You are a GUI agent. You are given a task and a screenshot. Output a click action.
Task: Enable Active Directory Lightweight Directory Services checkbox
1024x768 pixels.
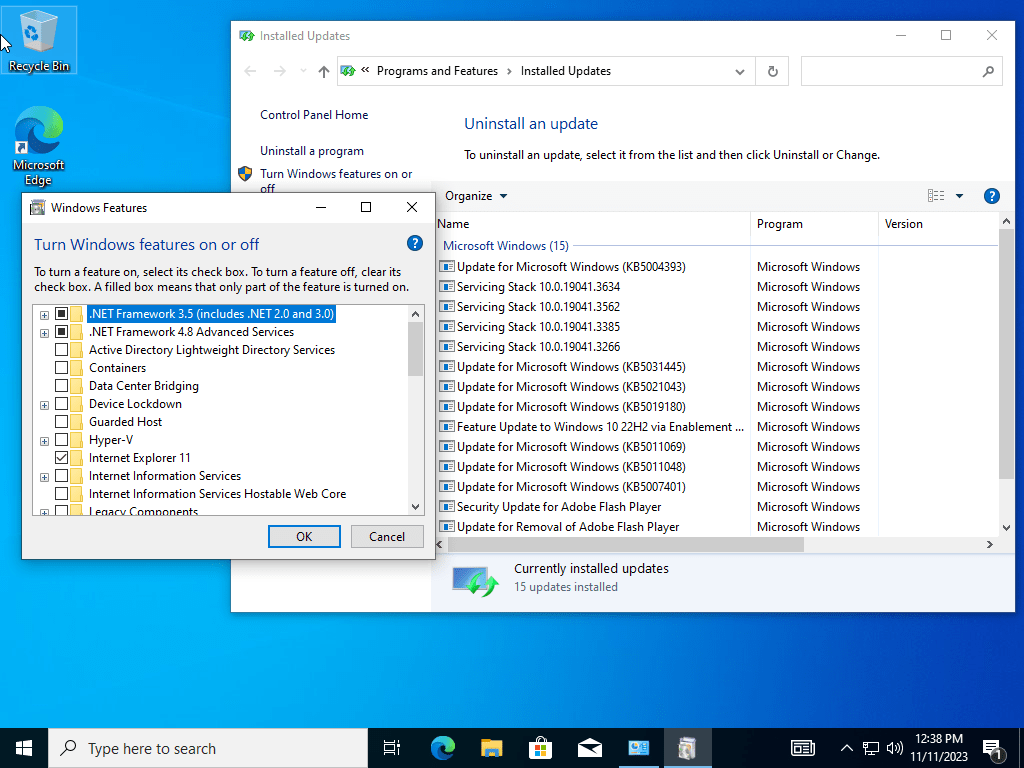point(61,349)
